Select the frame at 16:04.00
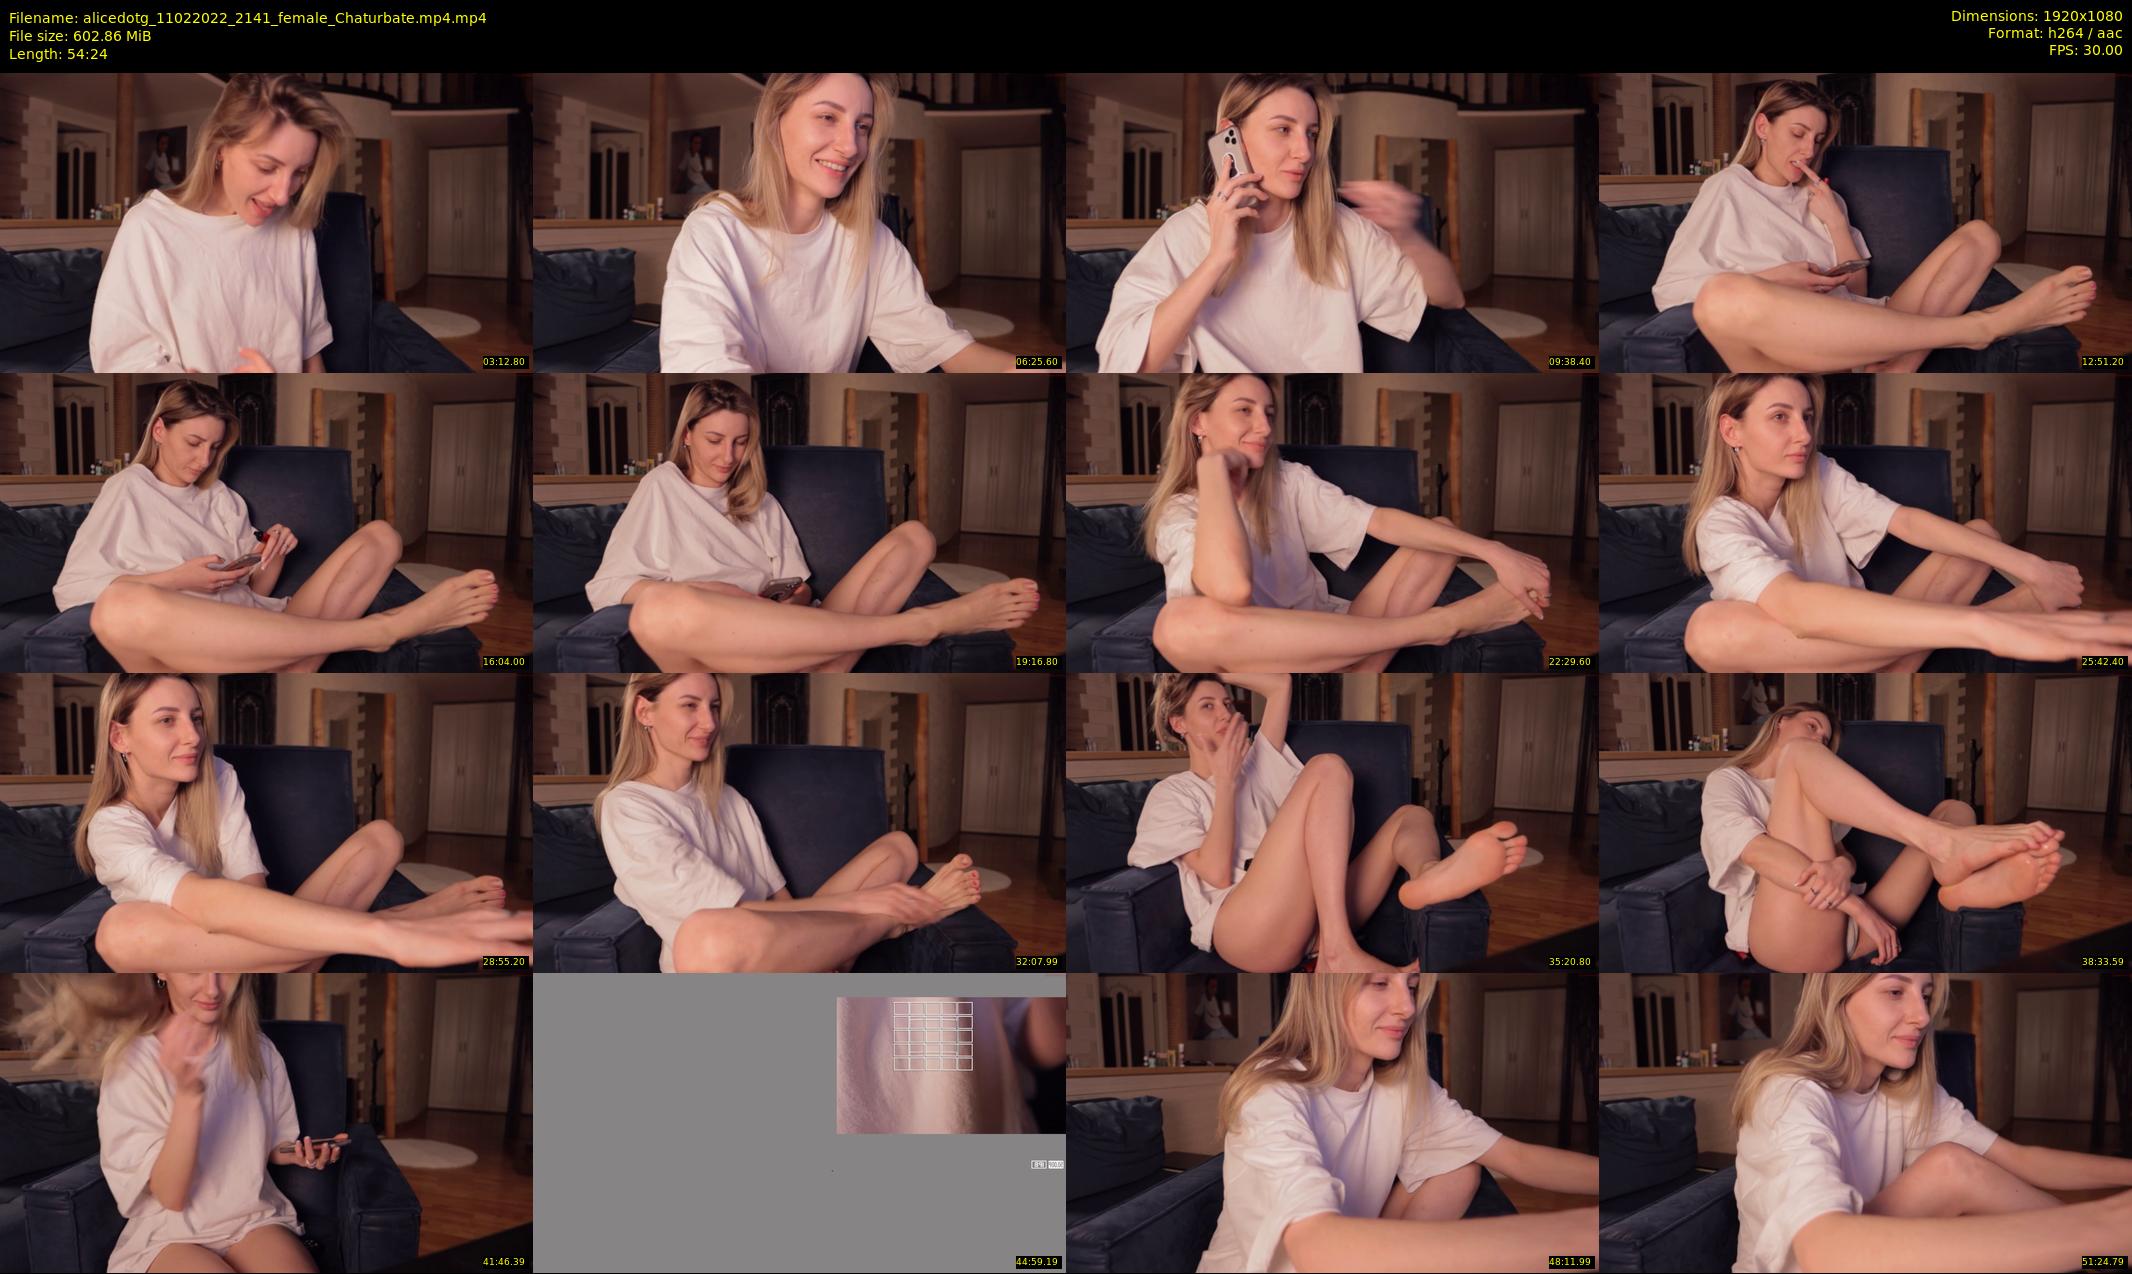This screenshot has height=1274, width=2132. click(266, 522)
